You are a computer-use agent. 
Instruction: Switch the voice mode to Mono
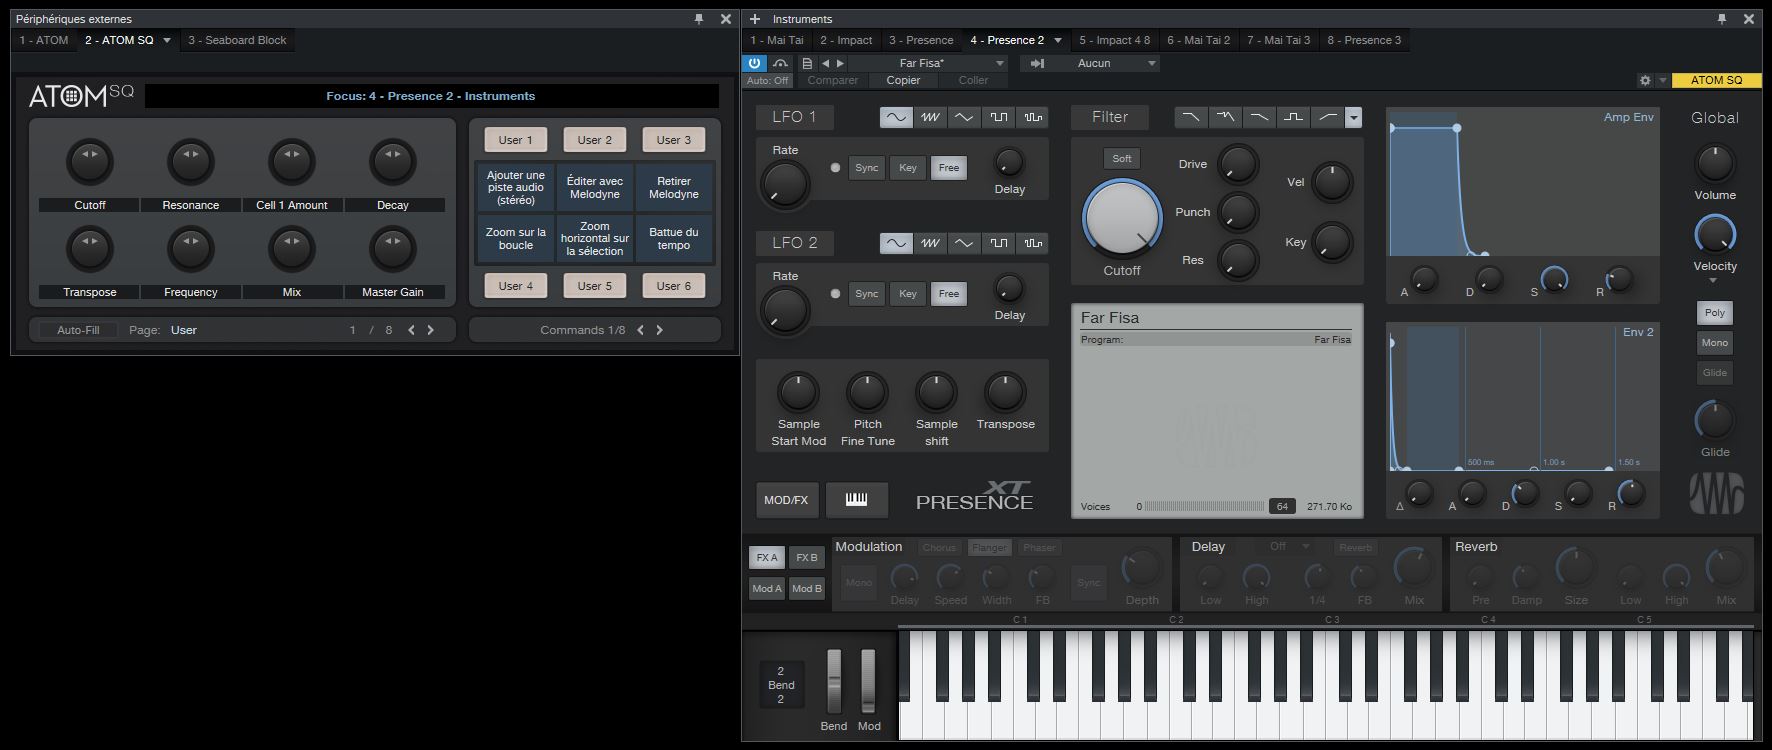click(1714, 343)
